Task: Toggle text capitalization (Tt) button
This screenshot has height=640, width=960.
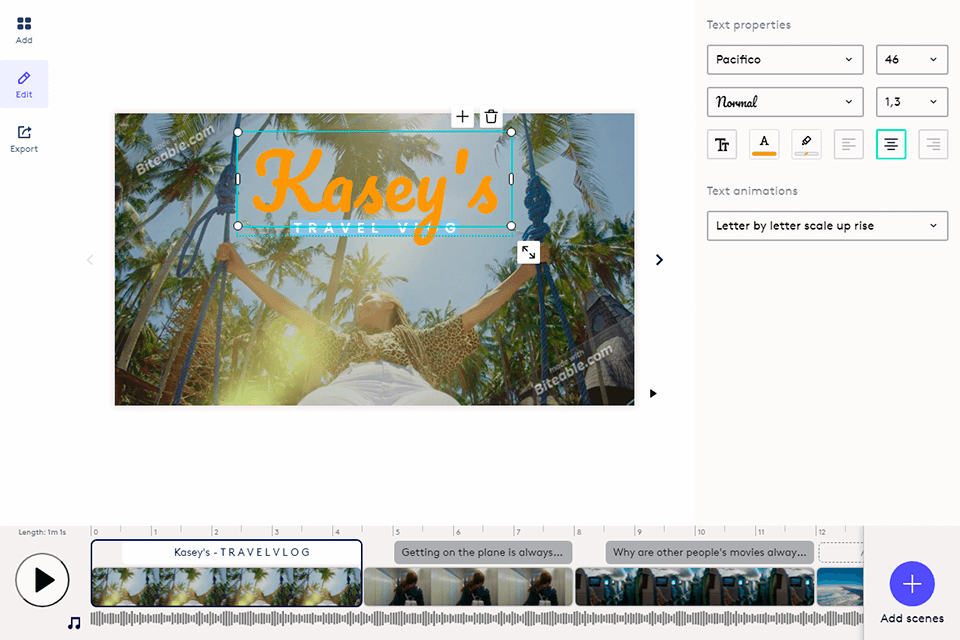Action: (x=722, y=145)
